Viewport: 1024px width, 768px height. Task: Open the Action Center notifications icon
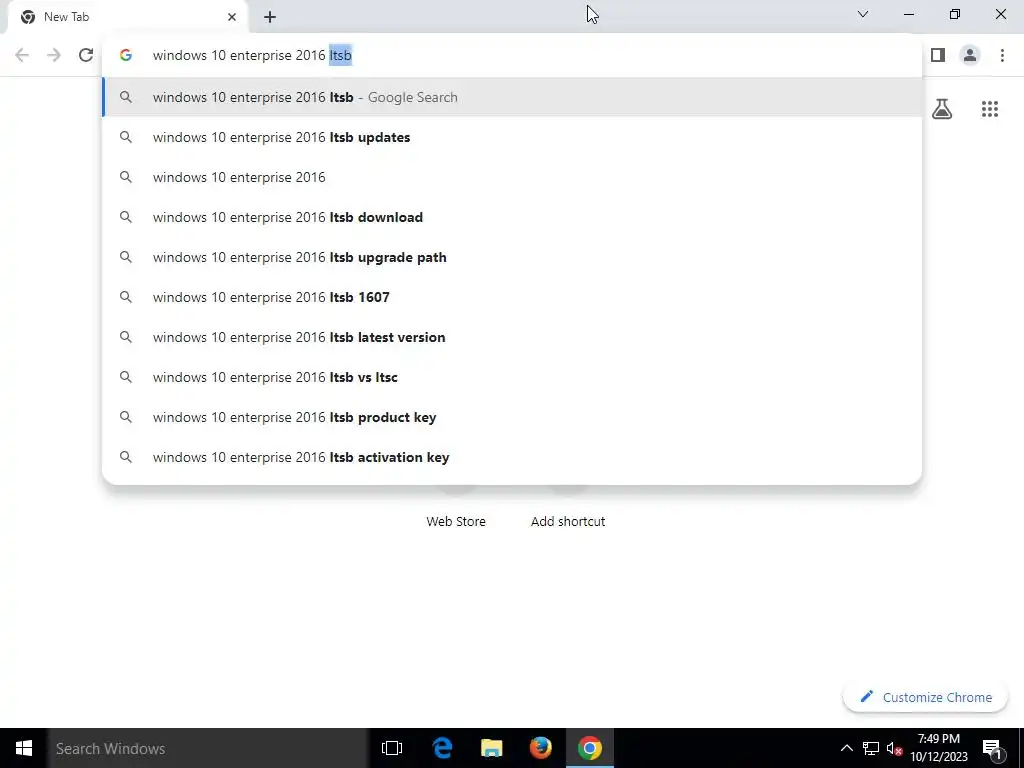(x=992, y=748)
